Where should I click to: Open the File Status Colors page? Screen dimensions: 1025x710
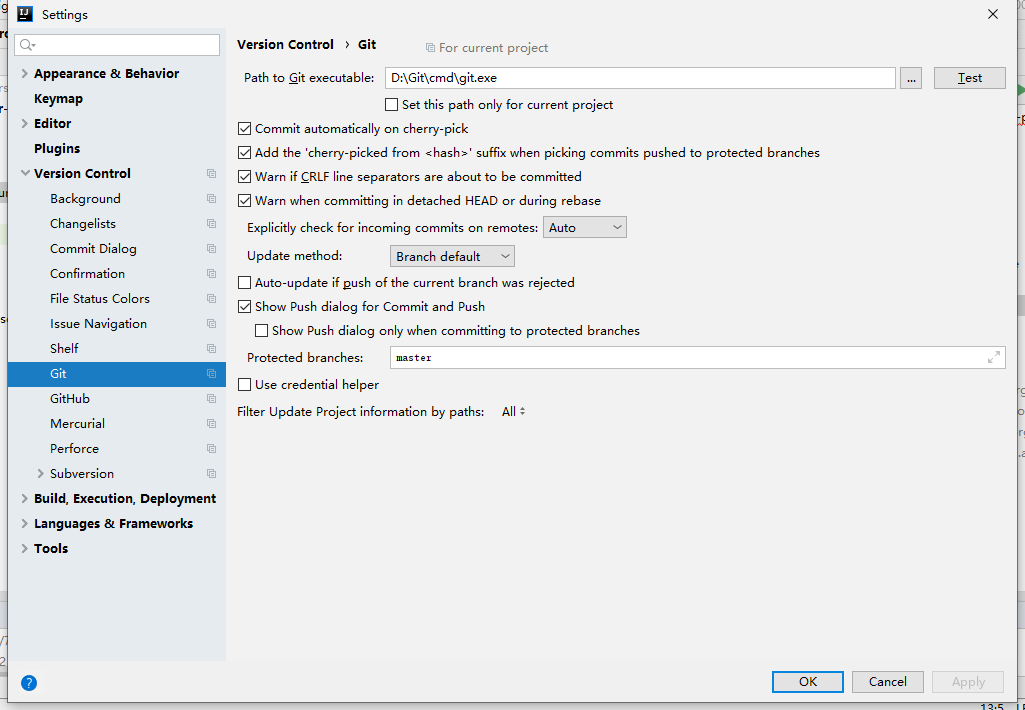coord(100,299)
